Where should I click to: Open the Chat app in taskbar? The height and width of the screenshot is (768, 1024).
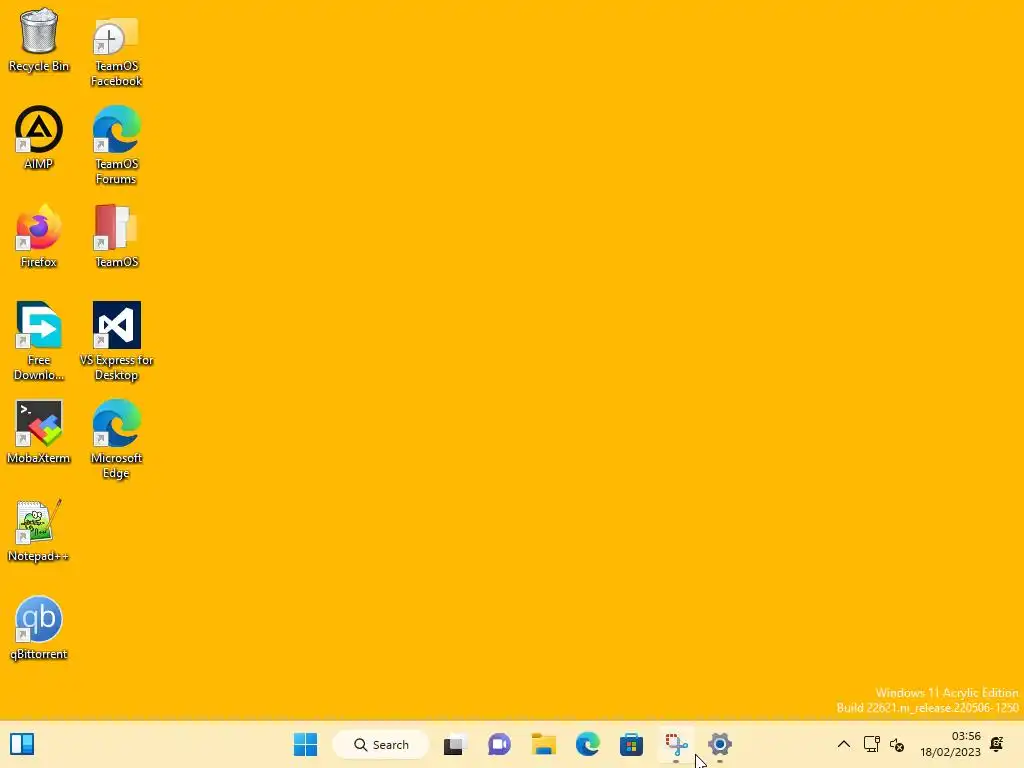500,744
